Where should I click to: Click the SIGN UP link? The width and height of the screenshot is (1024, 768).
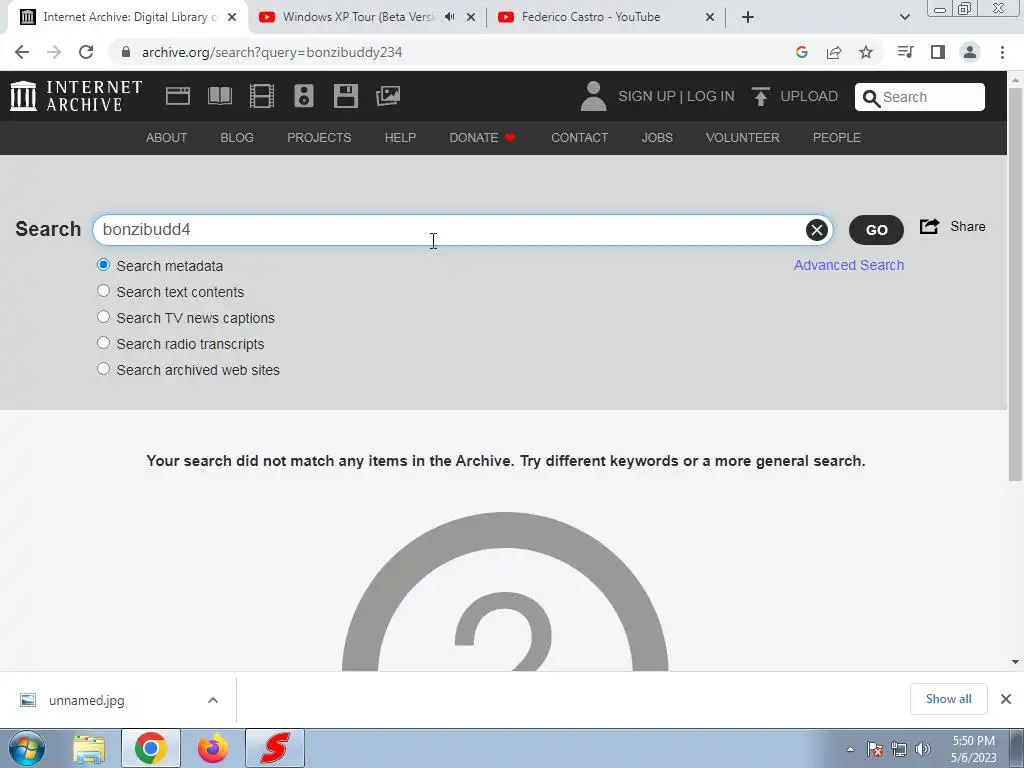click(647, 96)
